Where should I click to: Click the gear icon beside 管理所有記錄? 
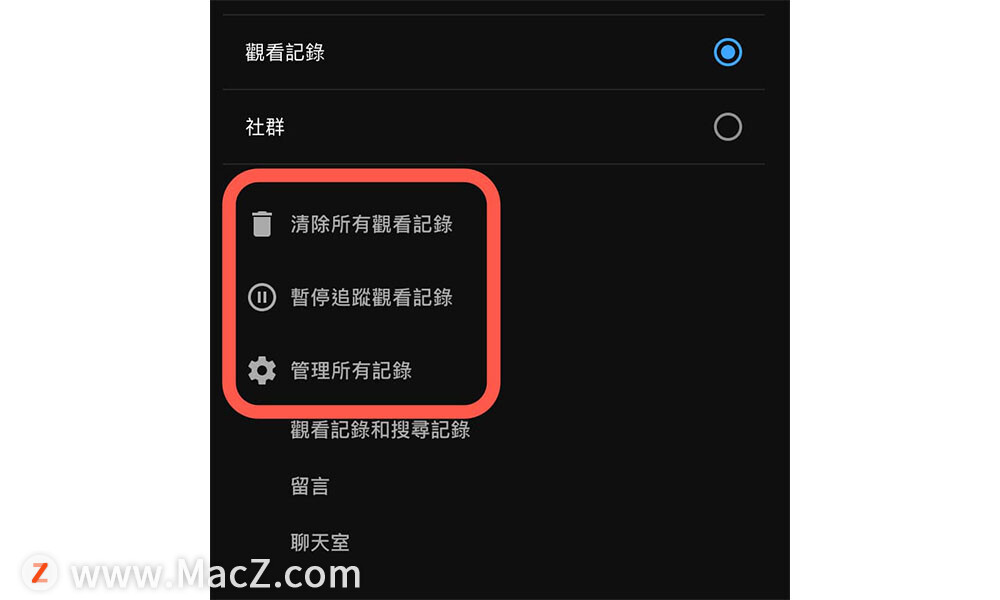[x=261, y=370]
